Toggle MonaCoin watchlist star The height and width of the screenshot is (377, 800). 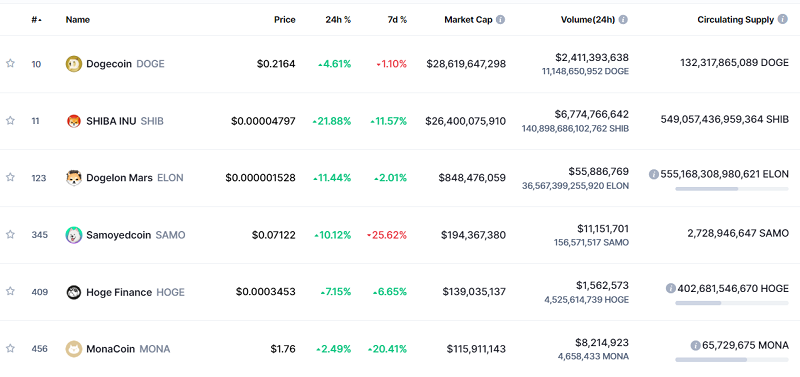tap(10, 349)
